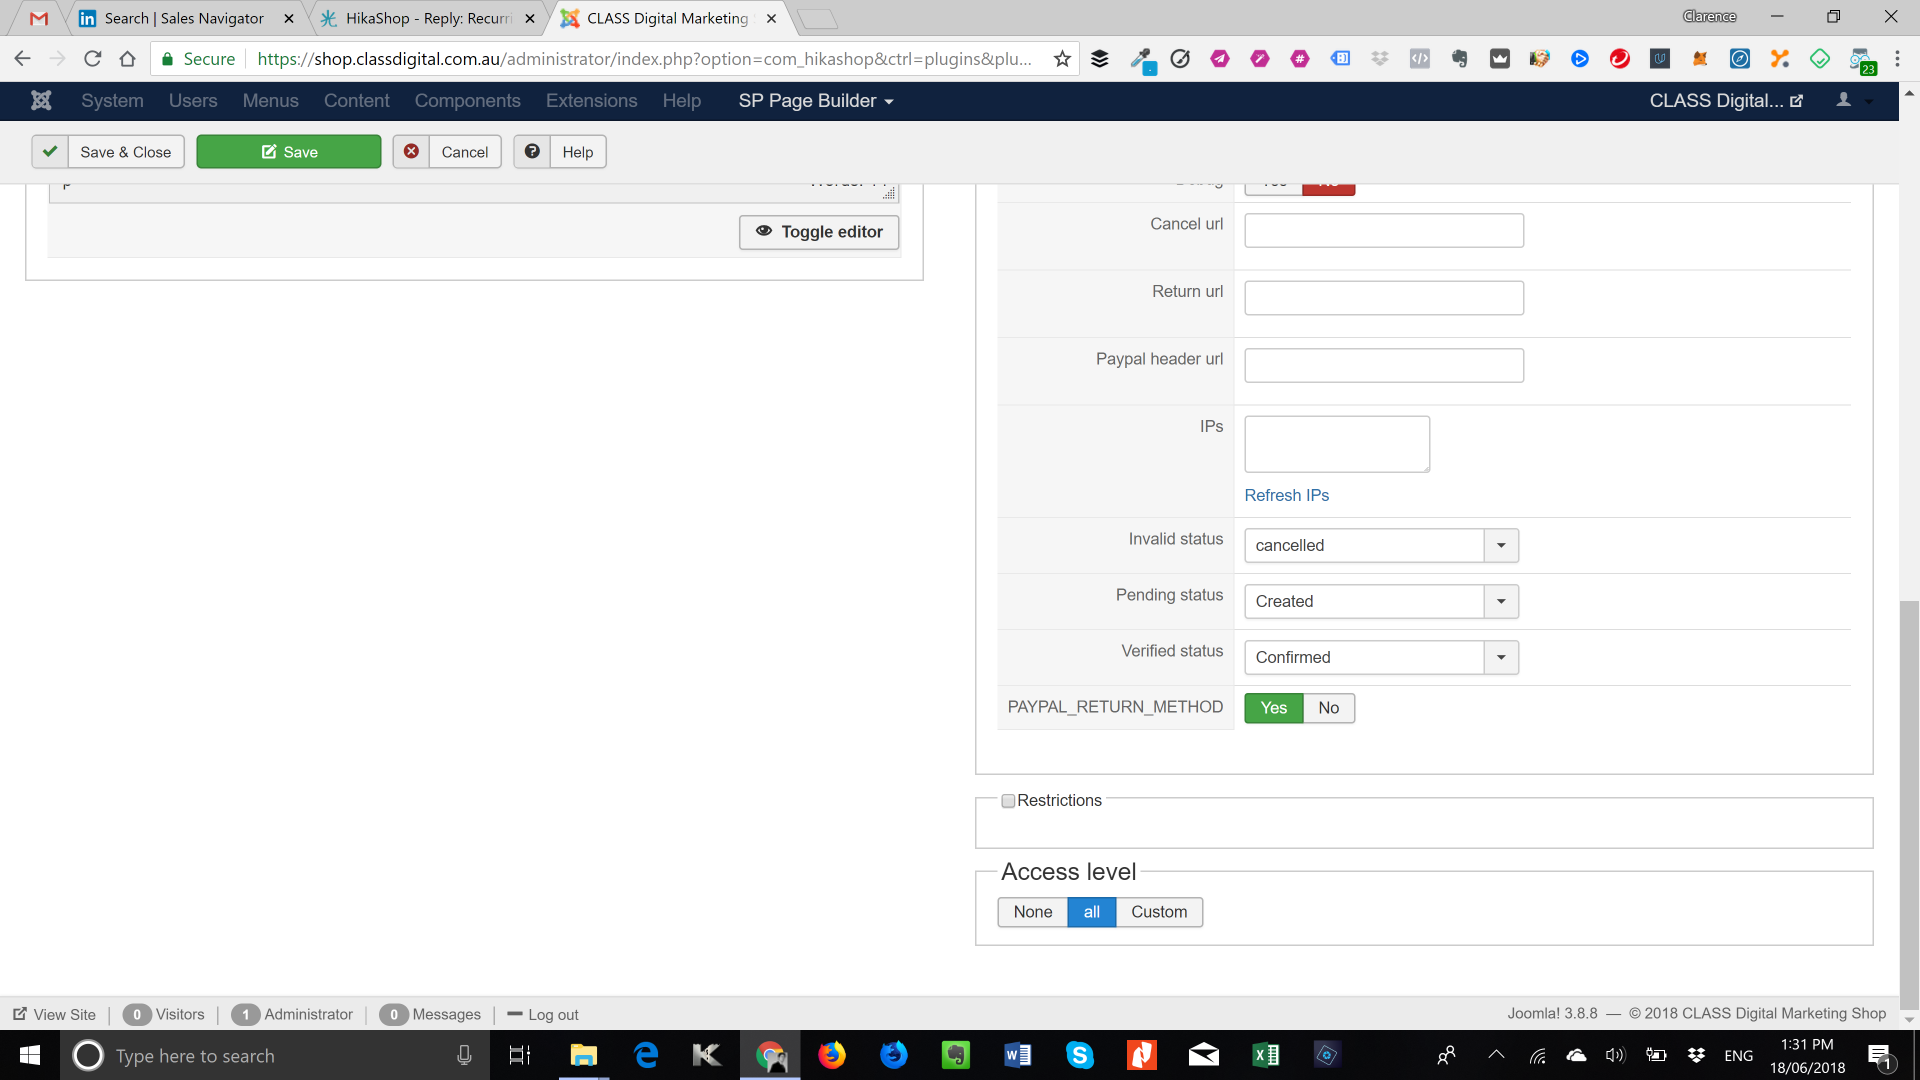Tick the Restrictions checkbox

click(x=1008, y=801)
